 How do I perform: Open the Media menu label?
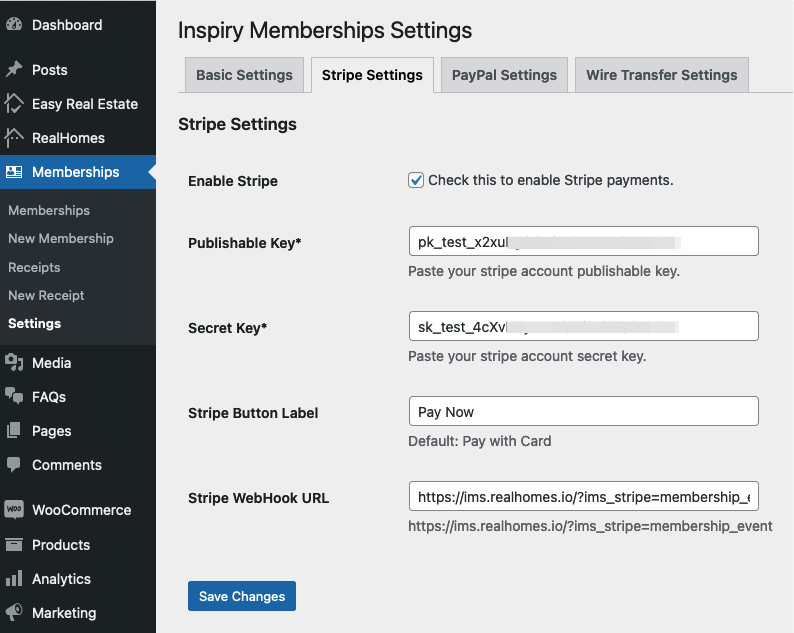pyautogui.click(x=52, y=363)
